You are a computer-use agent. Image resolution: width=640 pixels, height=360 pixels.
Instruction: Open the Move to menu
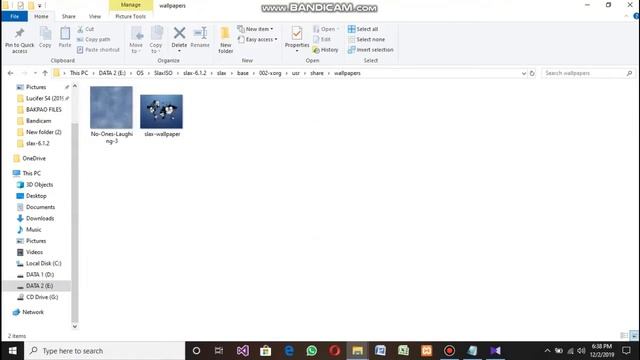(x=136, y=40)
